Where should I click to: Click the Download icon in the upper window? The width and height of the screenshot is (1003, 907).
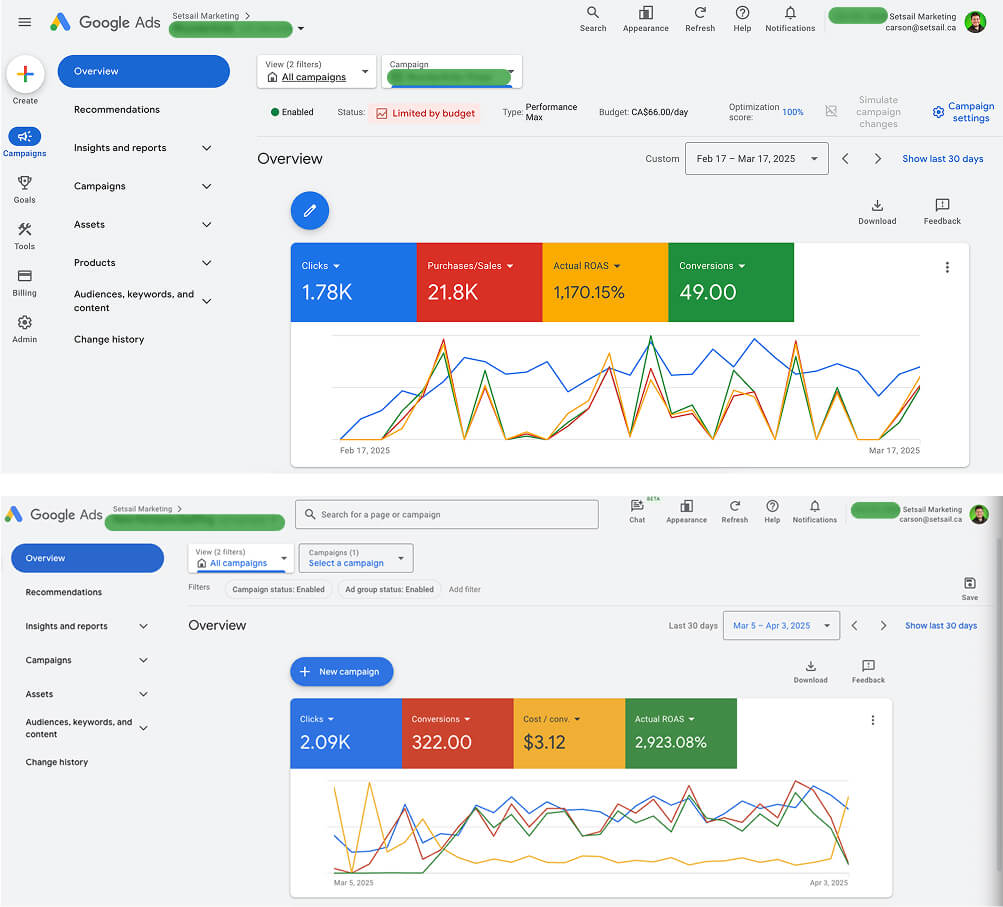click(878, 205)
